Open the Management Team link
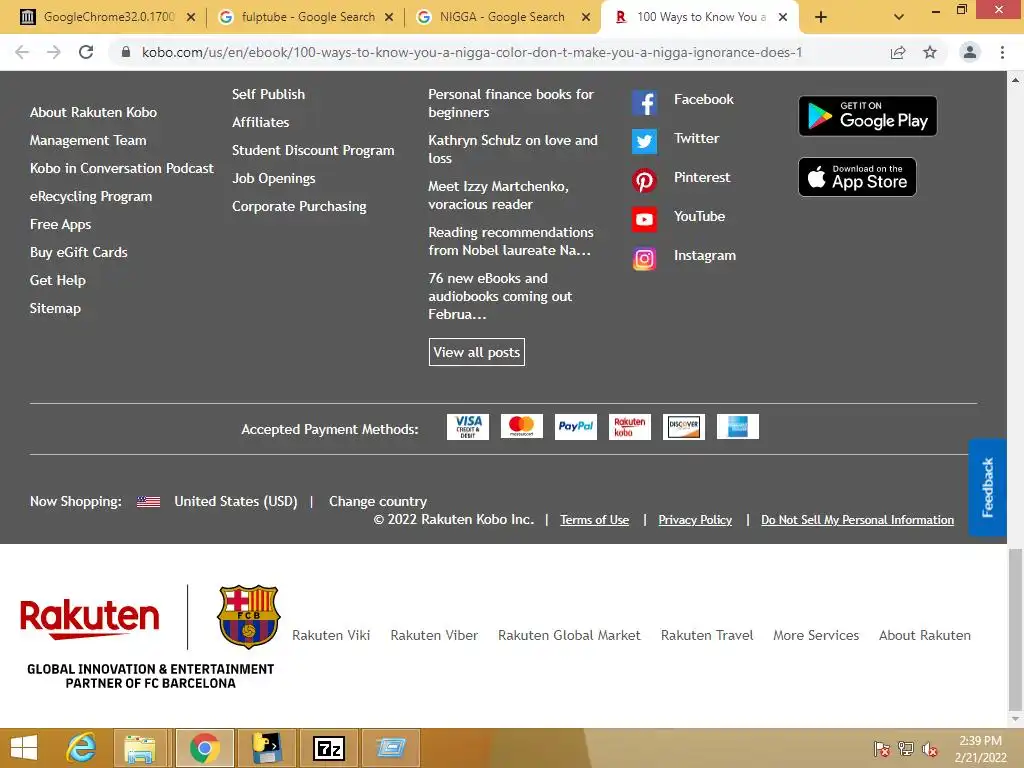Viewport: 1024px width, 768px height. (88, 140)
